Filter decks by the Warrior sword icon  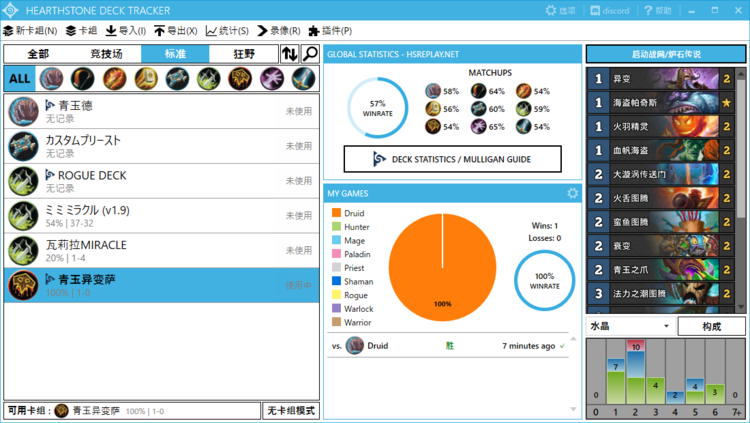point(303,78)
